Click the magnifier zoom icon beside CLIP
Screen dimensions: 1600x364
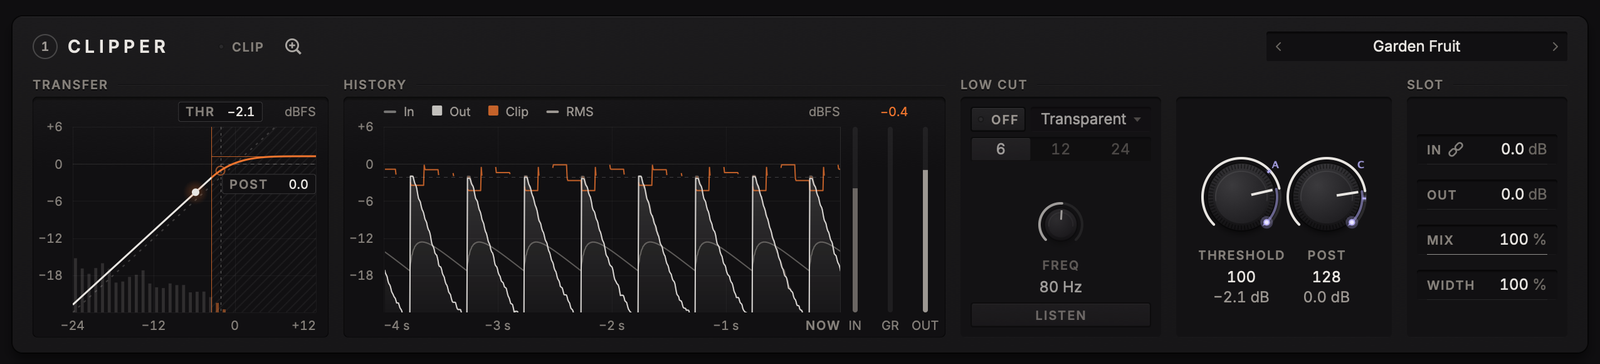(293, 46)
